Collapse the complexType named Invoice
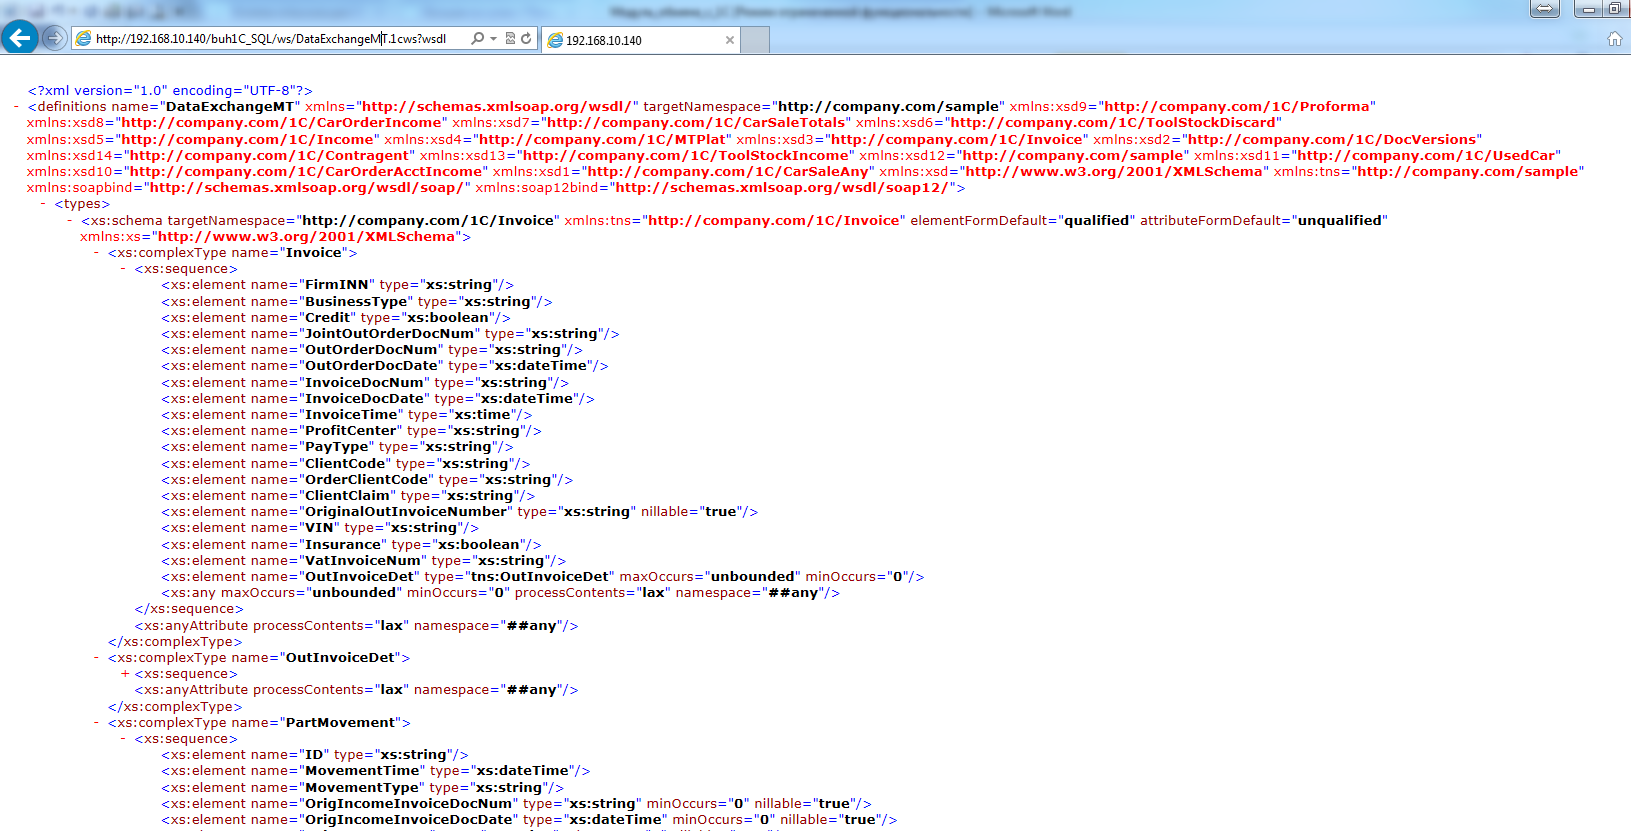Image resolution: width=1631 pixels, height=831 pixels. click(x=97, y=253)
